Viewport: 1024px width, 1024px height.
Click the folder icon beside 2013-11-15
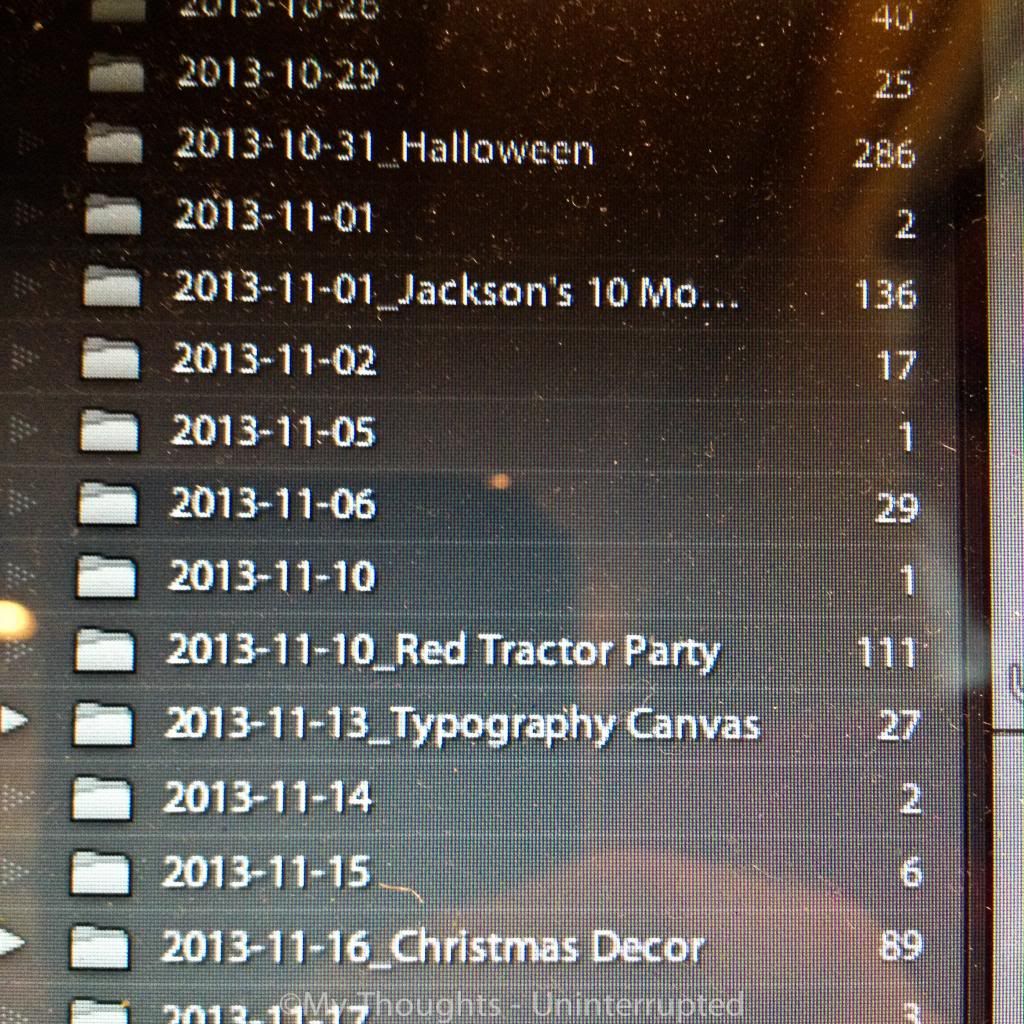coord(101,873)
